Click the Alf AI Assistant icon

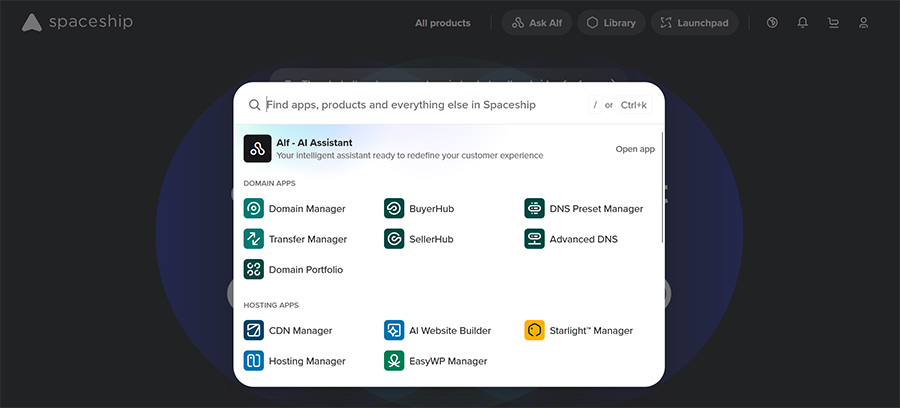click(x=257, y=149)
